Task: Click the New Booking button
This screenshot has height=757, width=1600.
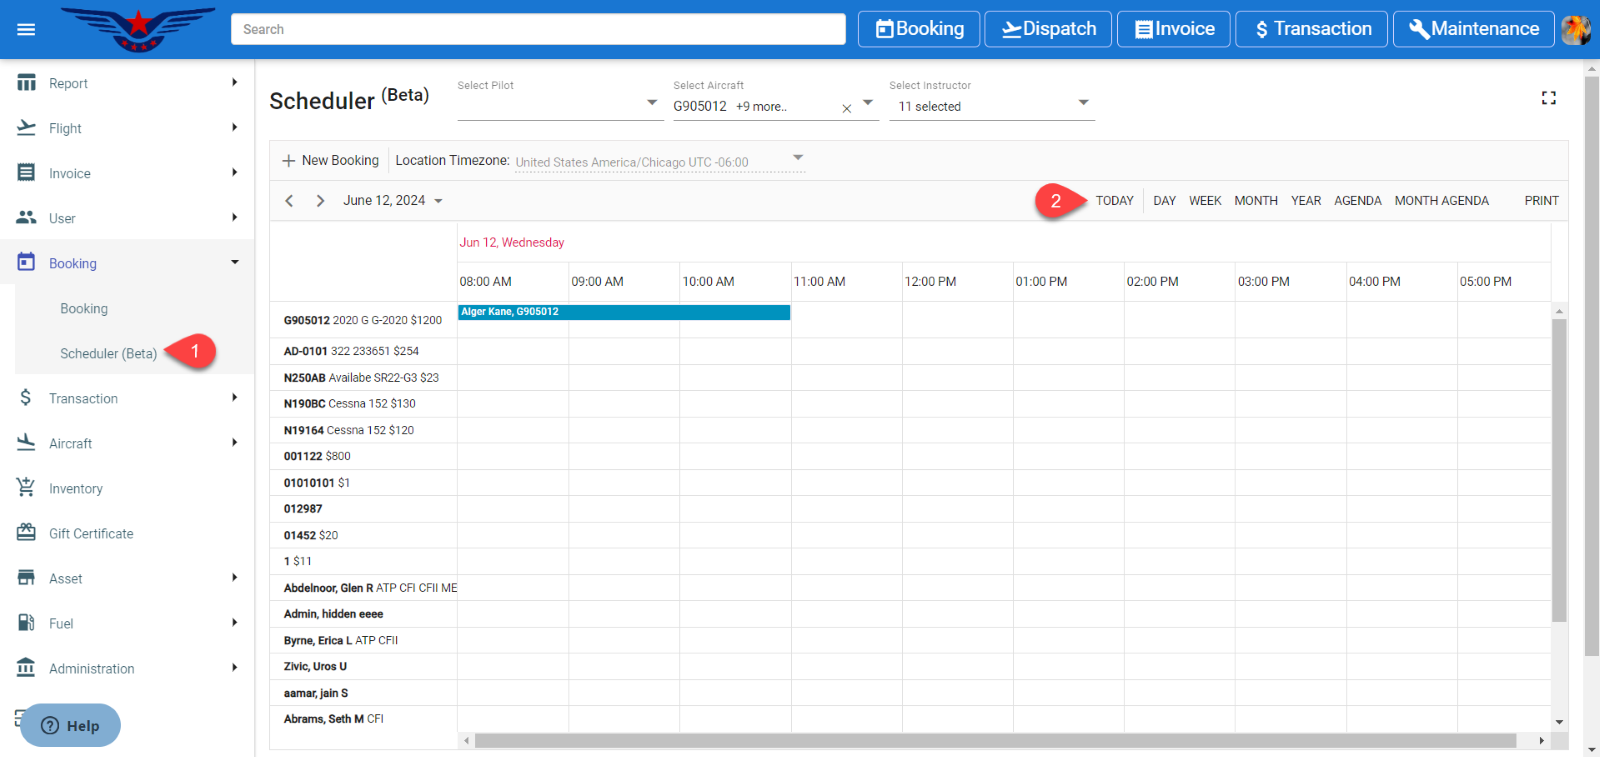Action: [x=330, y=160]
